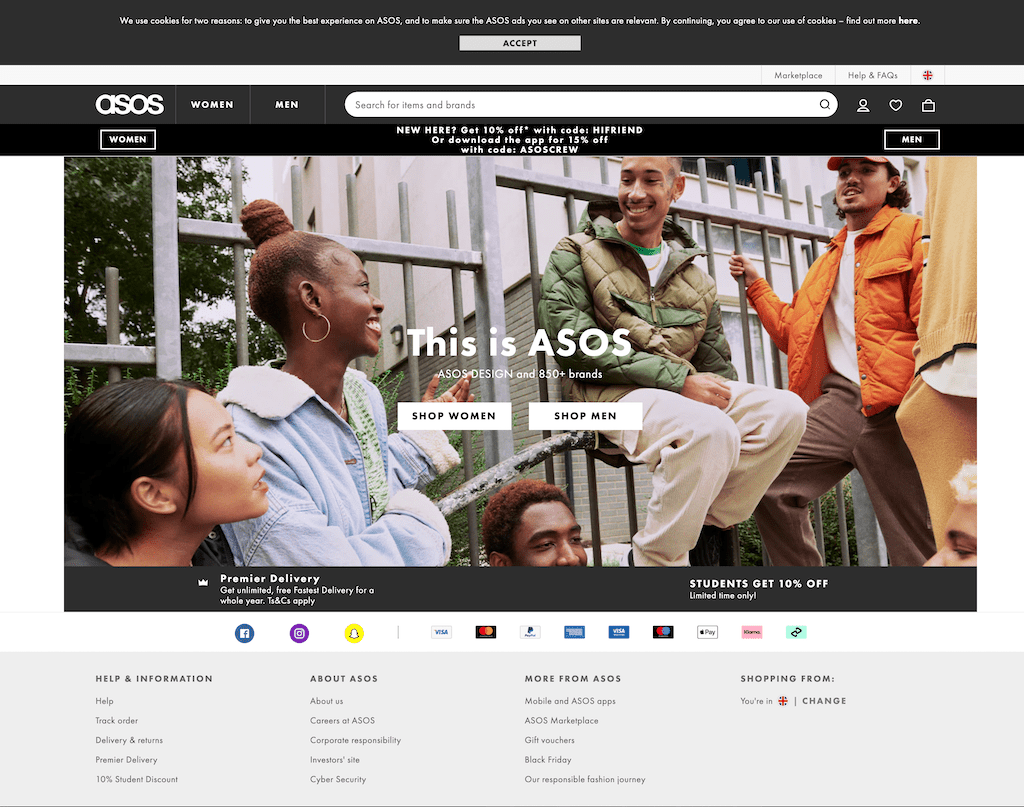Open 10% Student Discount footer link
The height and width of the screenshot is (807, 1024).
pyautogui.click(x=136, y=779)
